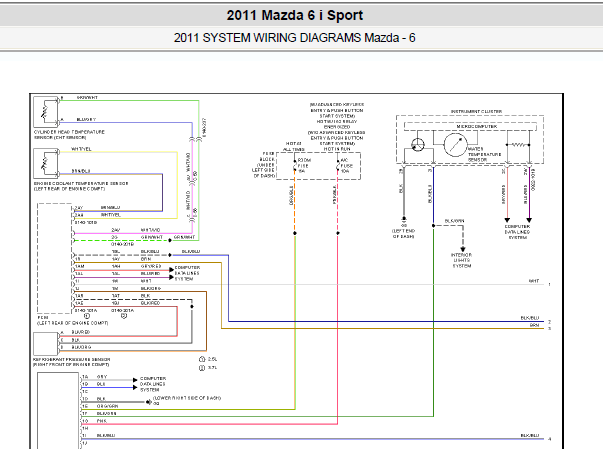Click the refrigerant pressure sensor box
This screenshot has height=449, width=603.
point(45,344)
